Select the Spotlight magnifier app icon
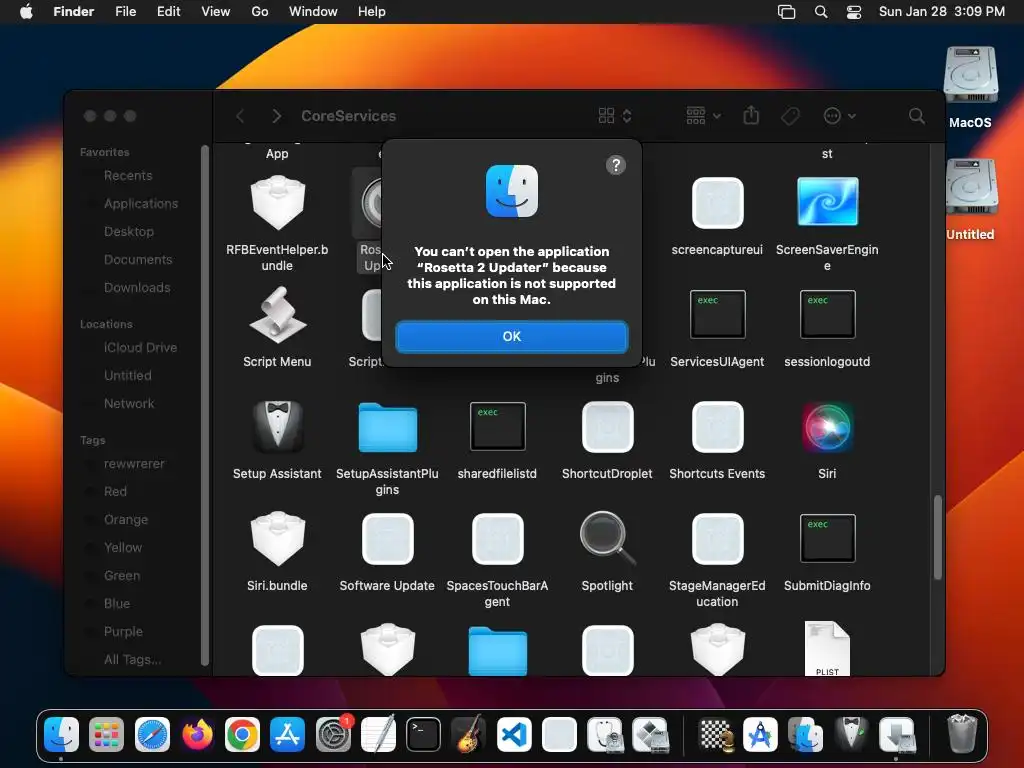 pyautogui.click(x=607, y=539)
